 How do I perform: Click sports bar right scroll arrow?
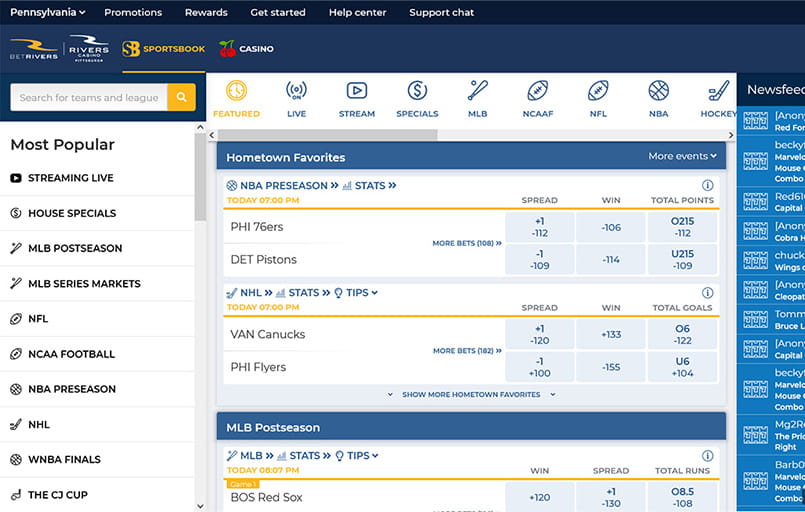tap(731, 135)
